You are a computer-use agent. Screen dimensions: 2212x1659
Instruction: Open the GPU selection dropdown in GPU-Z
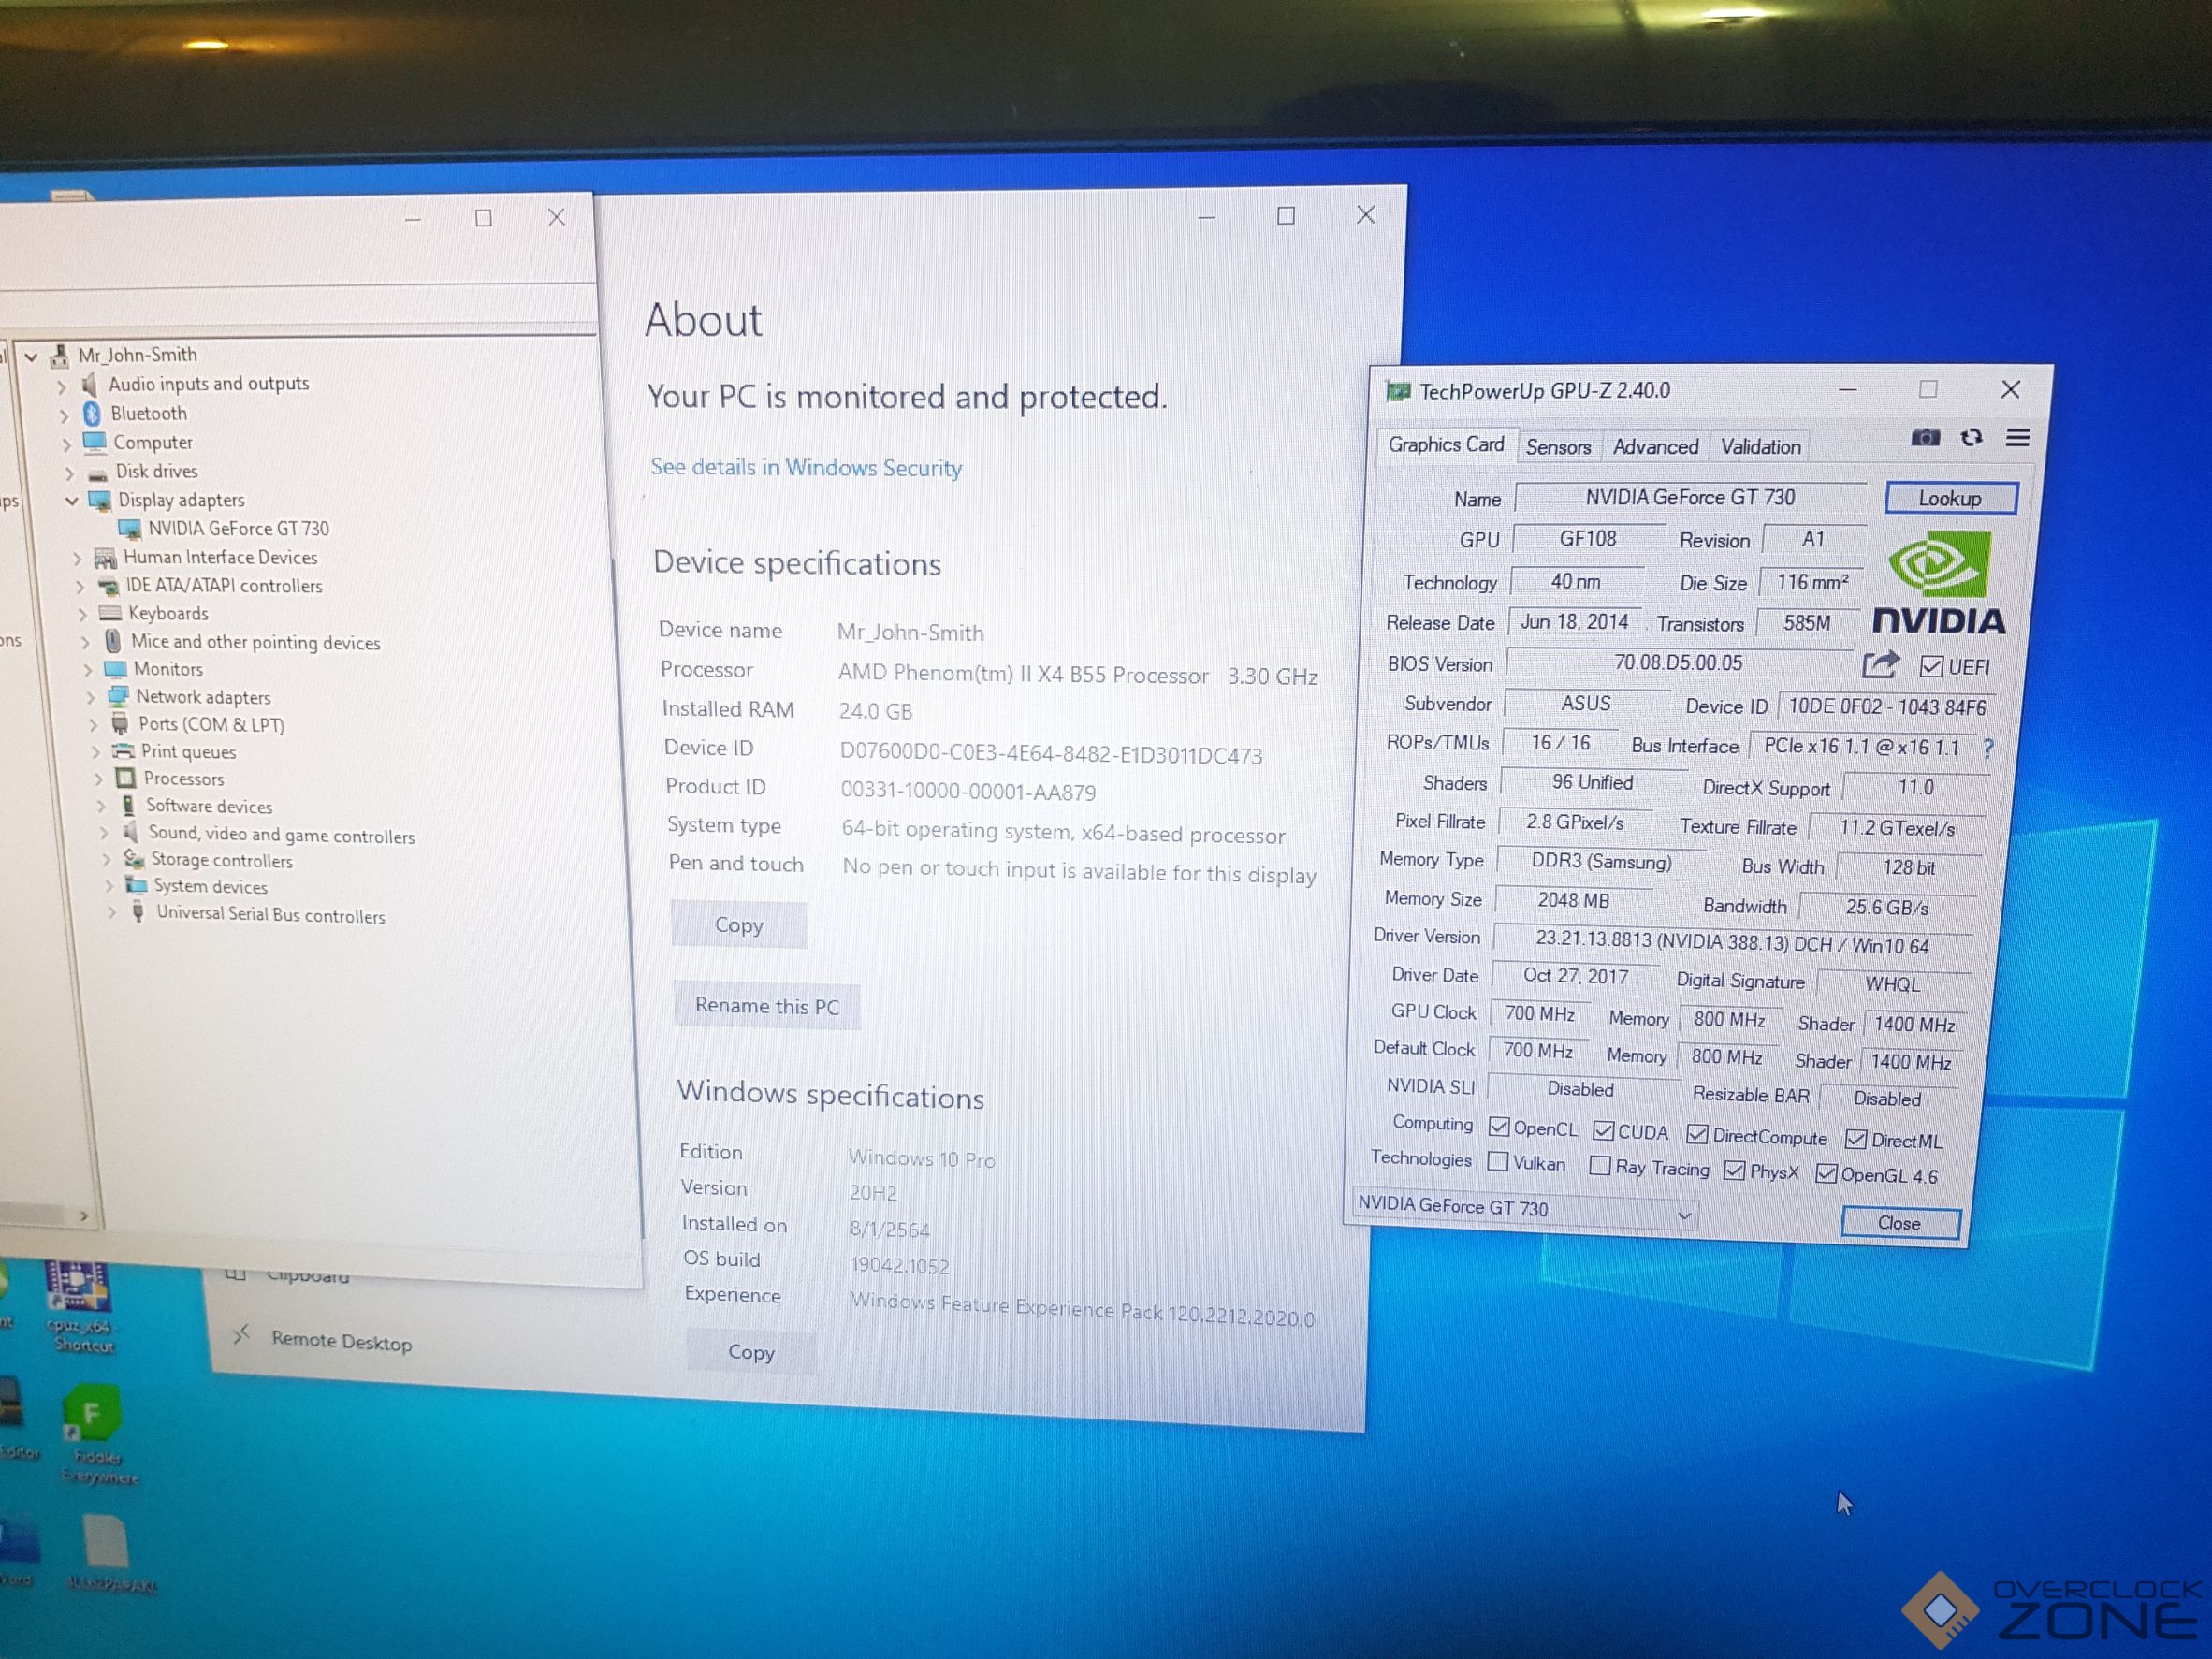(1684, 1216)
